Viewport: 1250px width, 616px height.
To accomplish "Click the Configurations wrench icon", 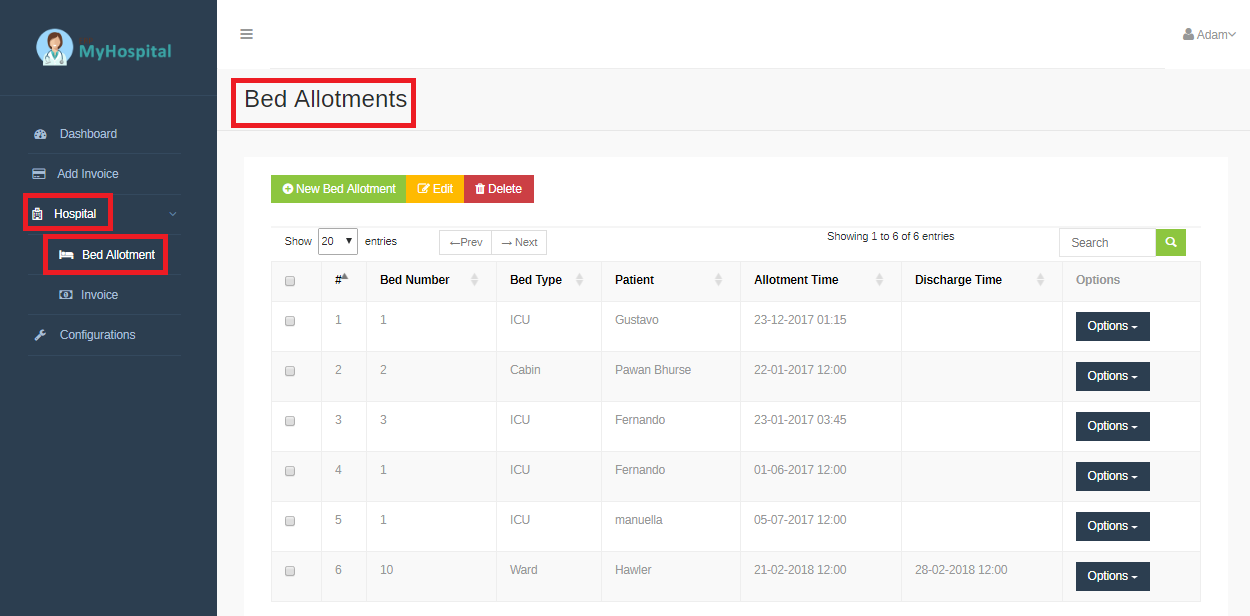I will tap(40, 335).
